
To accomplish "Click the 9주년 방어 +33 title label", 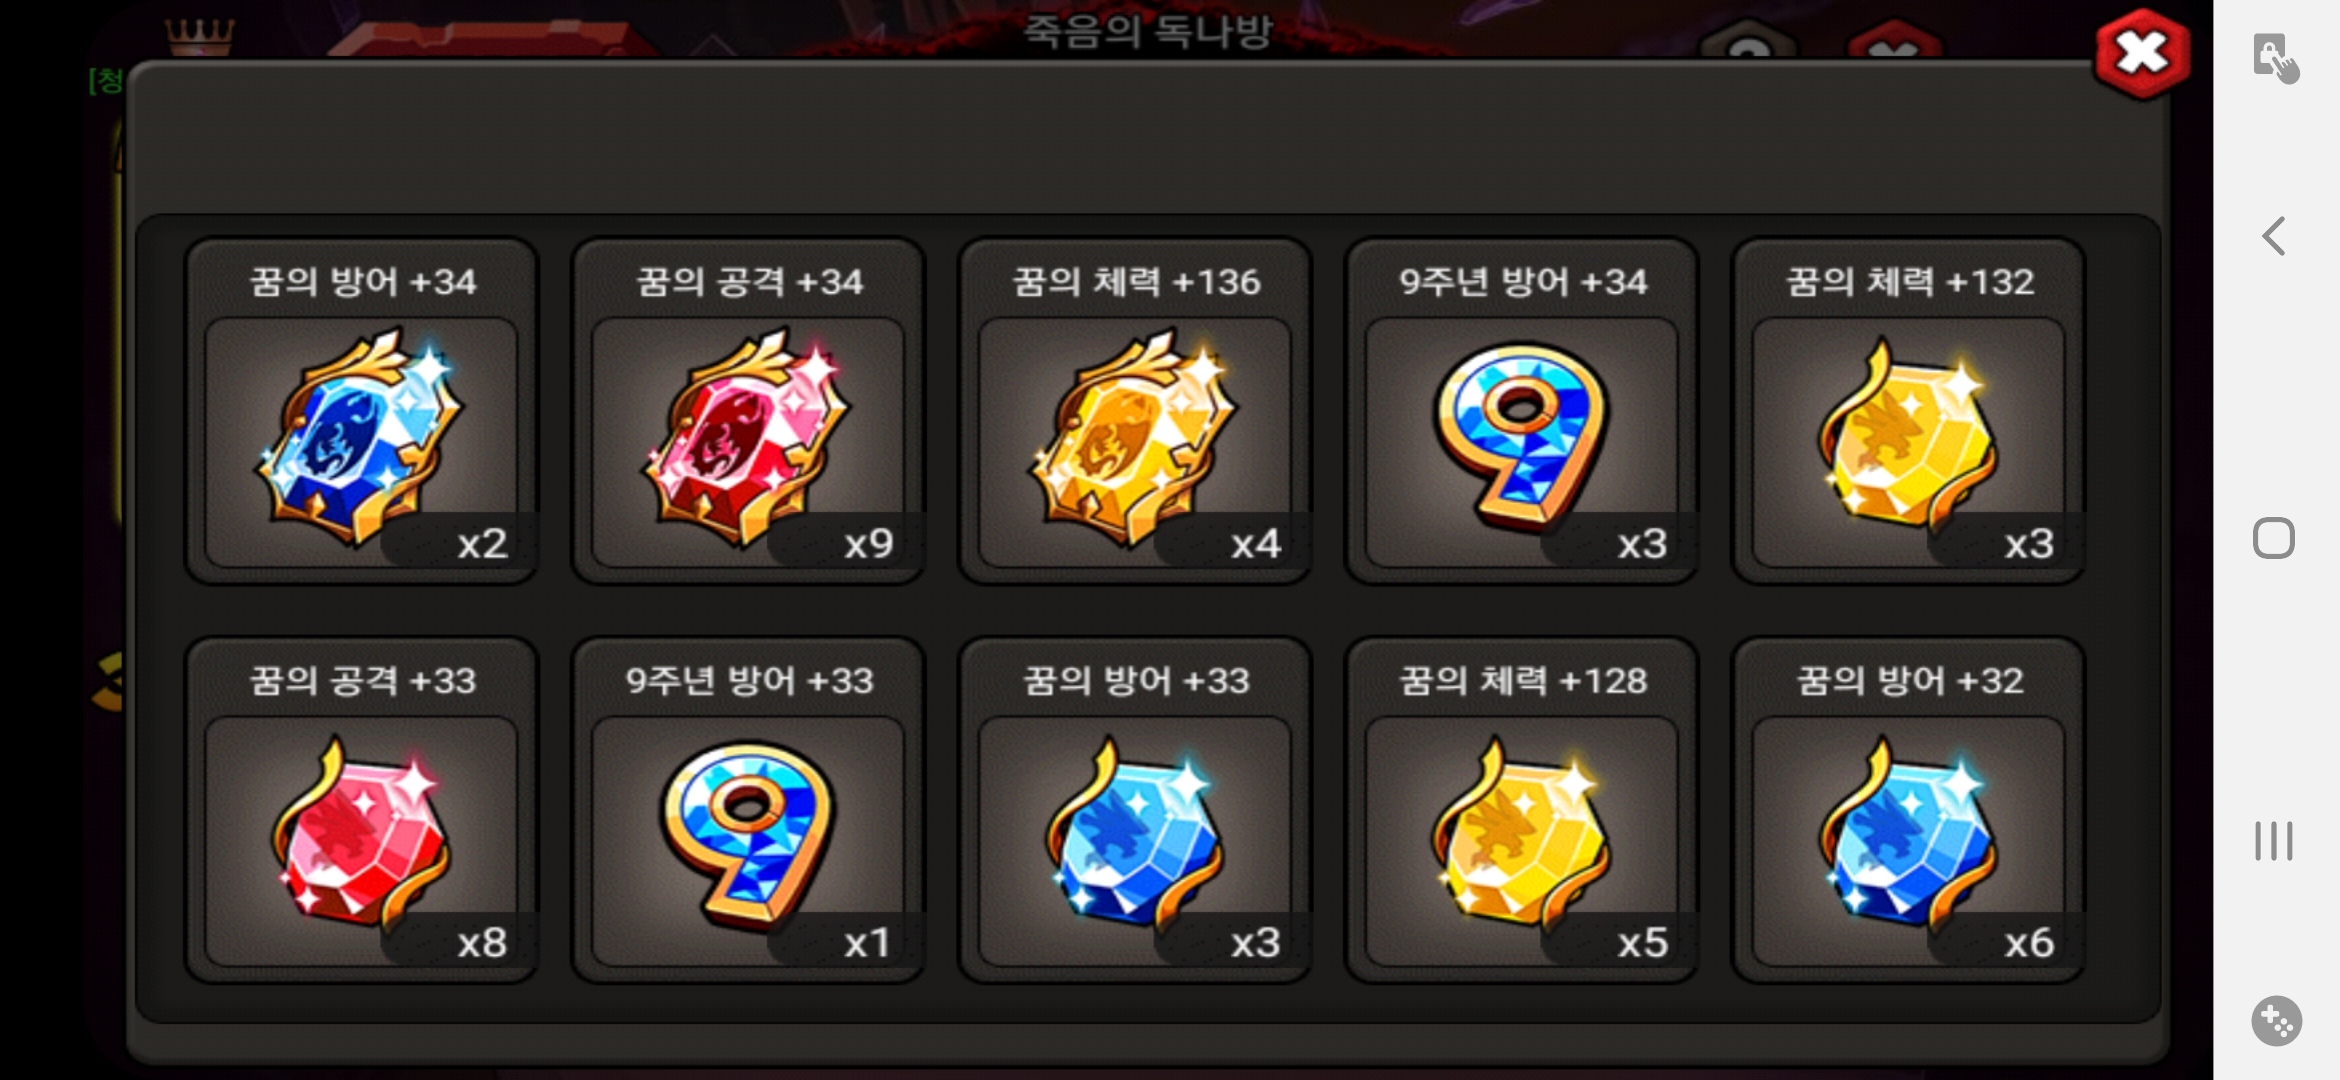I will [x=749, y=681].
